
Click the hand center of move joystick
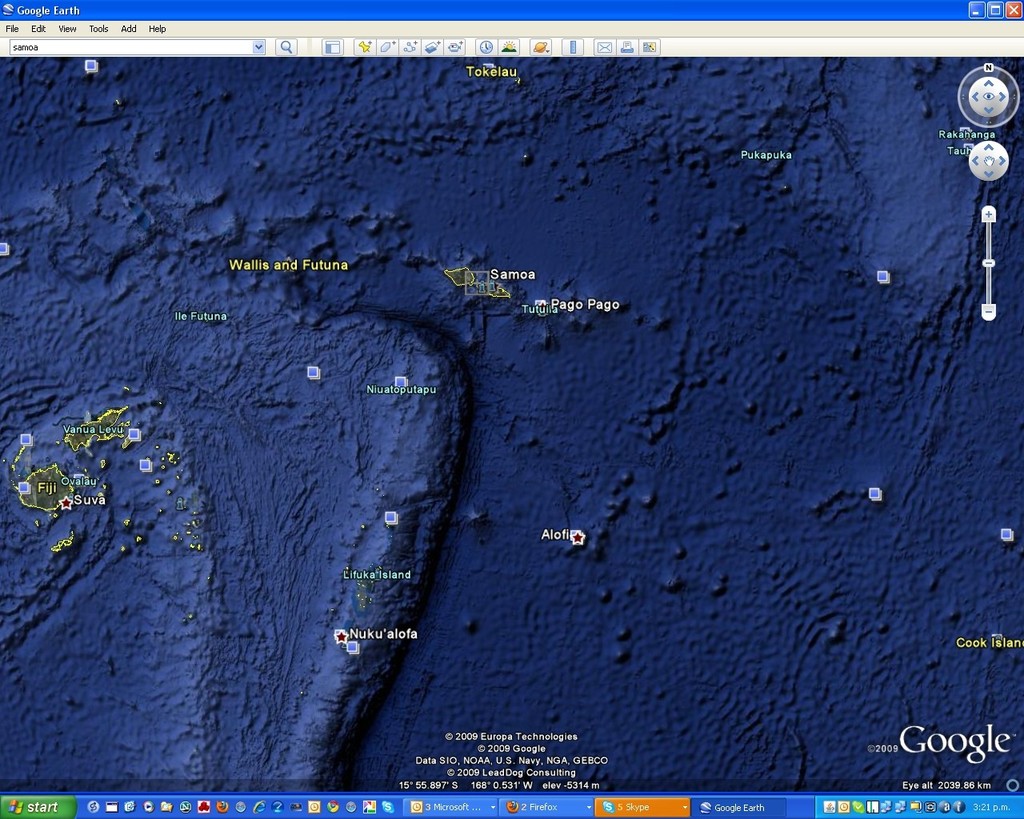point(989,161)
